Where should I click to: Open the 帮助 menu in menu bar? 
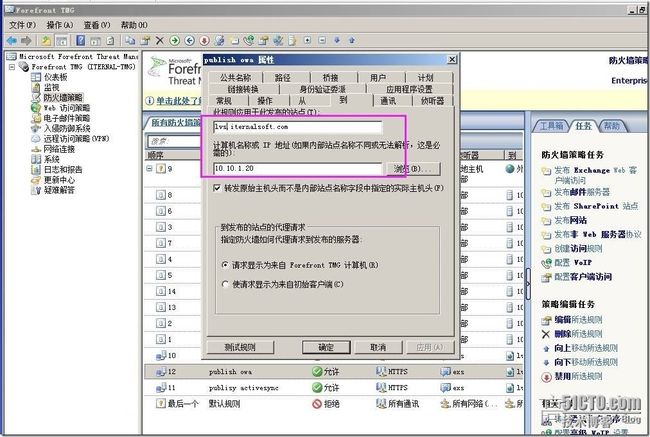coord(134,25)
